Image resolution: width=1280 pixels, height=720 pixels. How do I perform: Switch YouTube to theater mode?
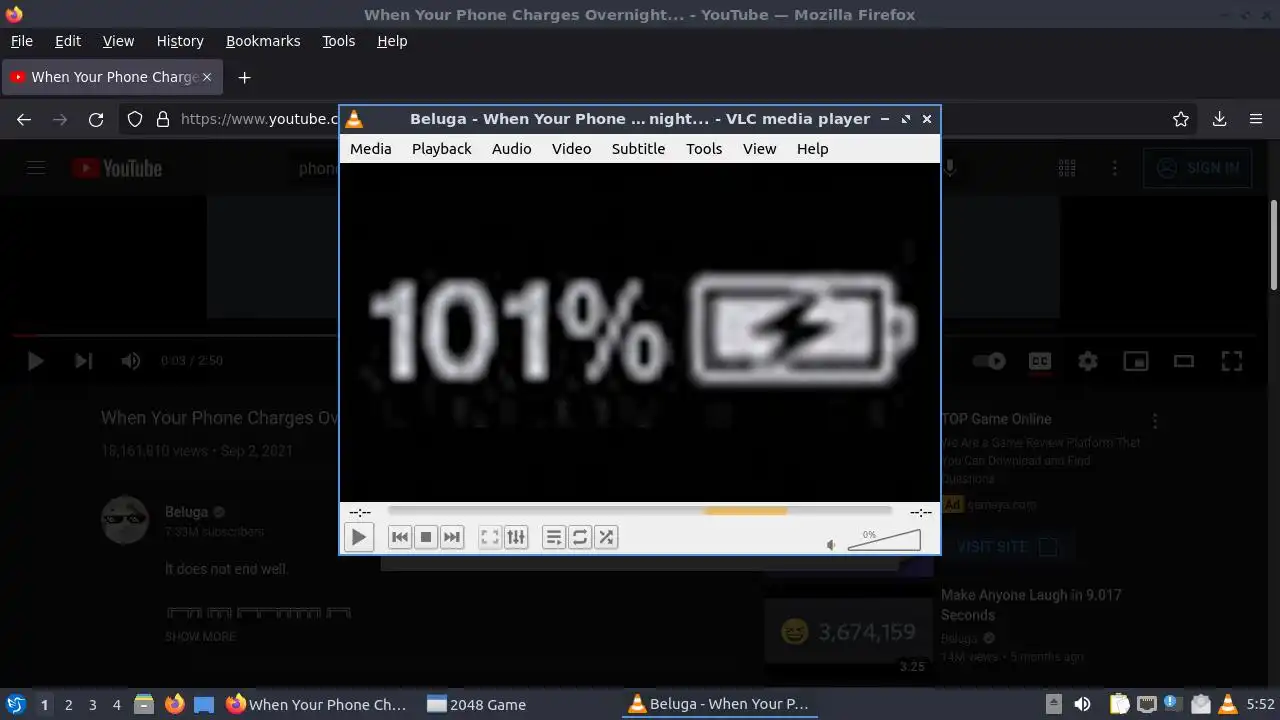[x=1184, y=361]
